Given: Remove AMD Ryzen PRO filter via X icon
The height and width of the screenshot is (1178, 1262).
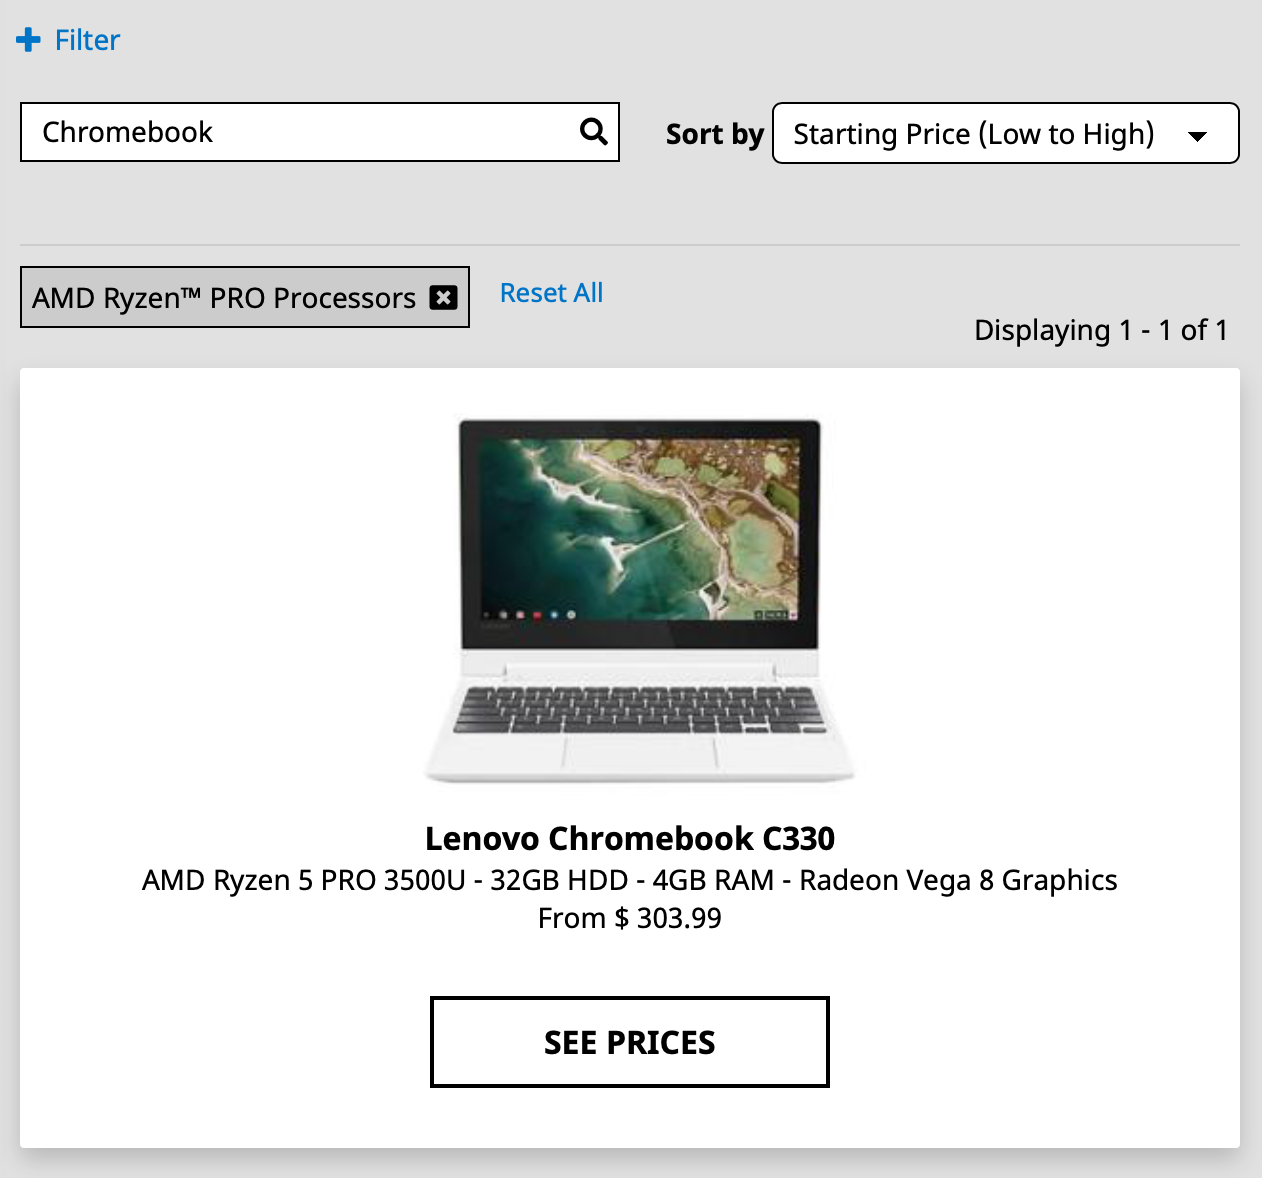Looking at the screenshot, I should pos(443,297).
